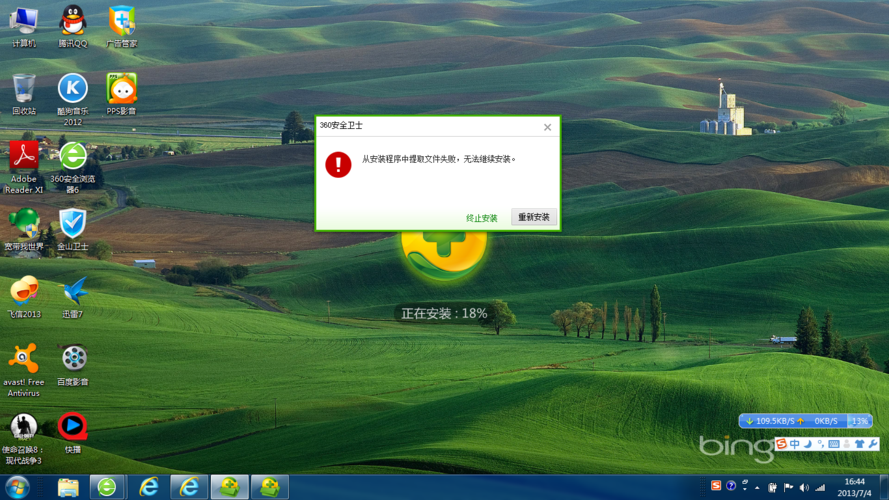Open the Action Center flag icon
This screenshot has height=500, width=889.
pos(788,487)
